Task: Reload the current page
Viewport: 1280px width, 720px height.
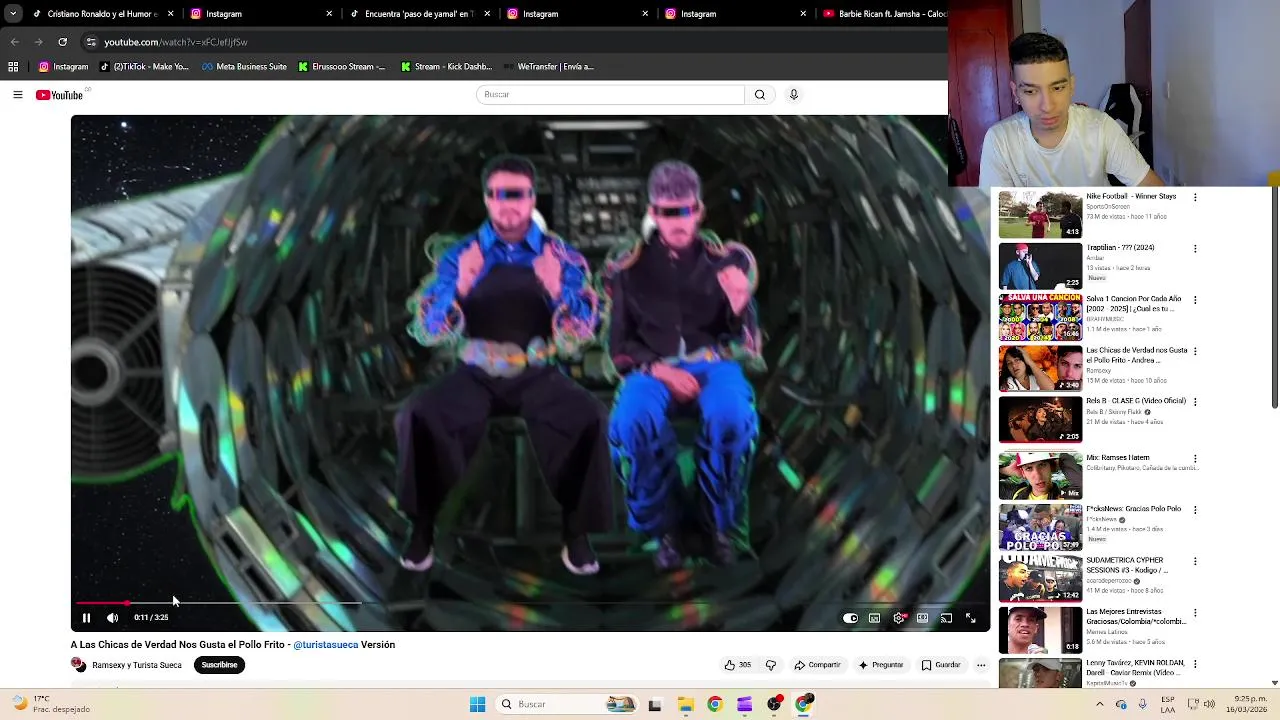Action: pyautogui.click(x=62, y=42)
